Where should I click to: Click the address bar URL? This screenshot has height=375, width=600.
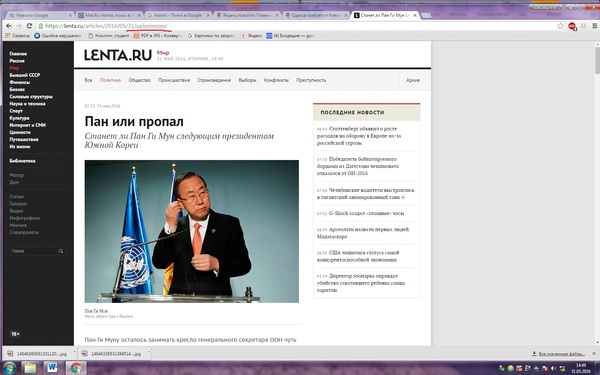106,26
